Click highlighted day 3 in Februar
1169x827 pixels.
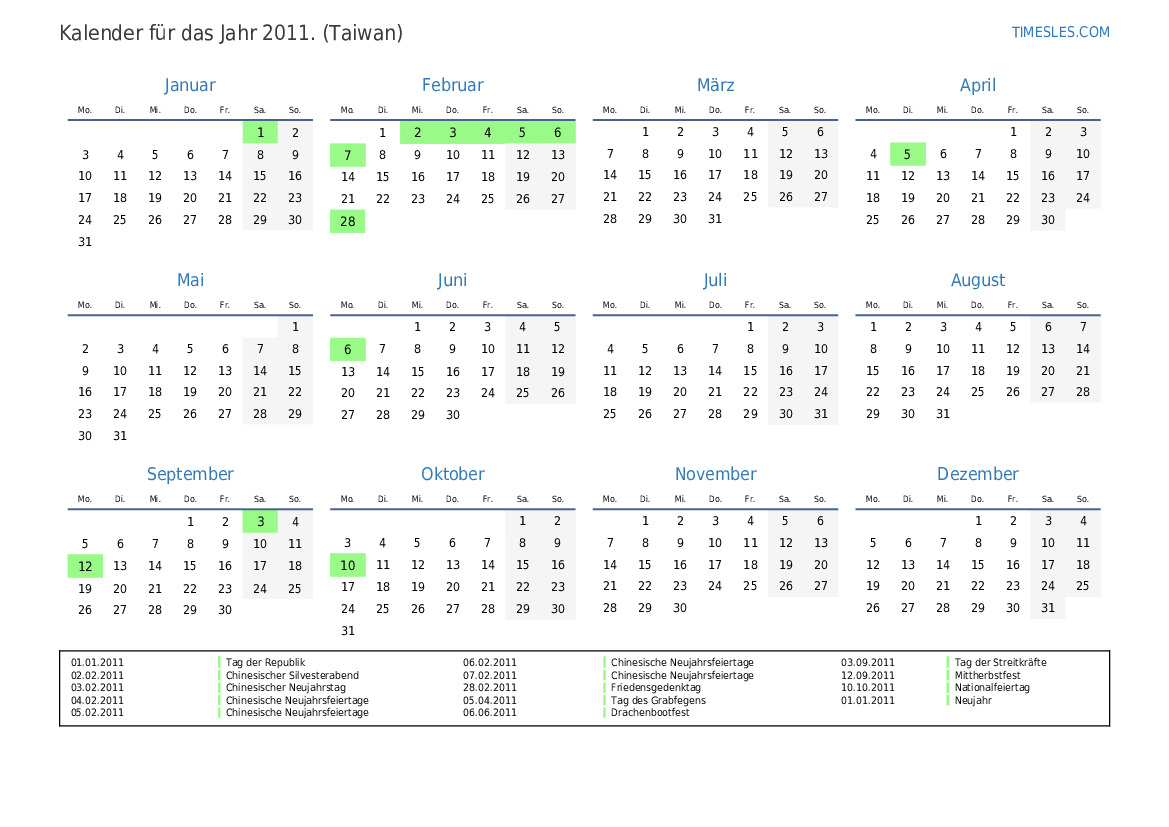coord(453,133)
